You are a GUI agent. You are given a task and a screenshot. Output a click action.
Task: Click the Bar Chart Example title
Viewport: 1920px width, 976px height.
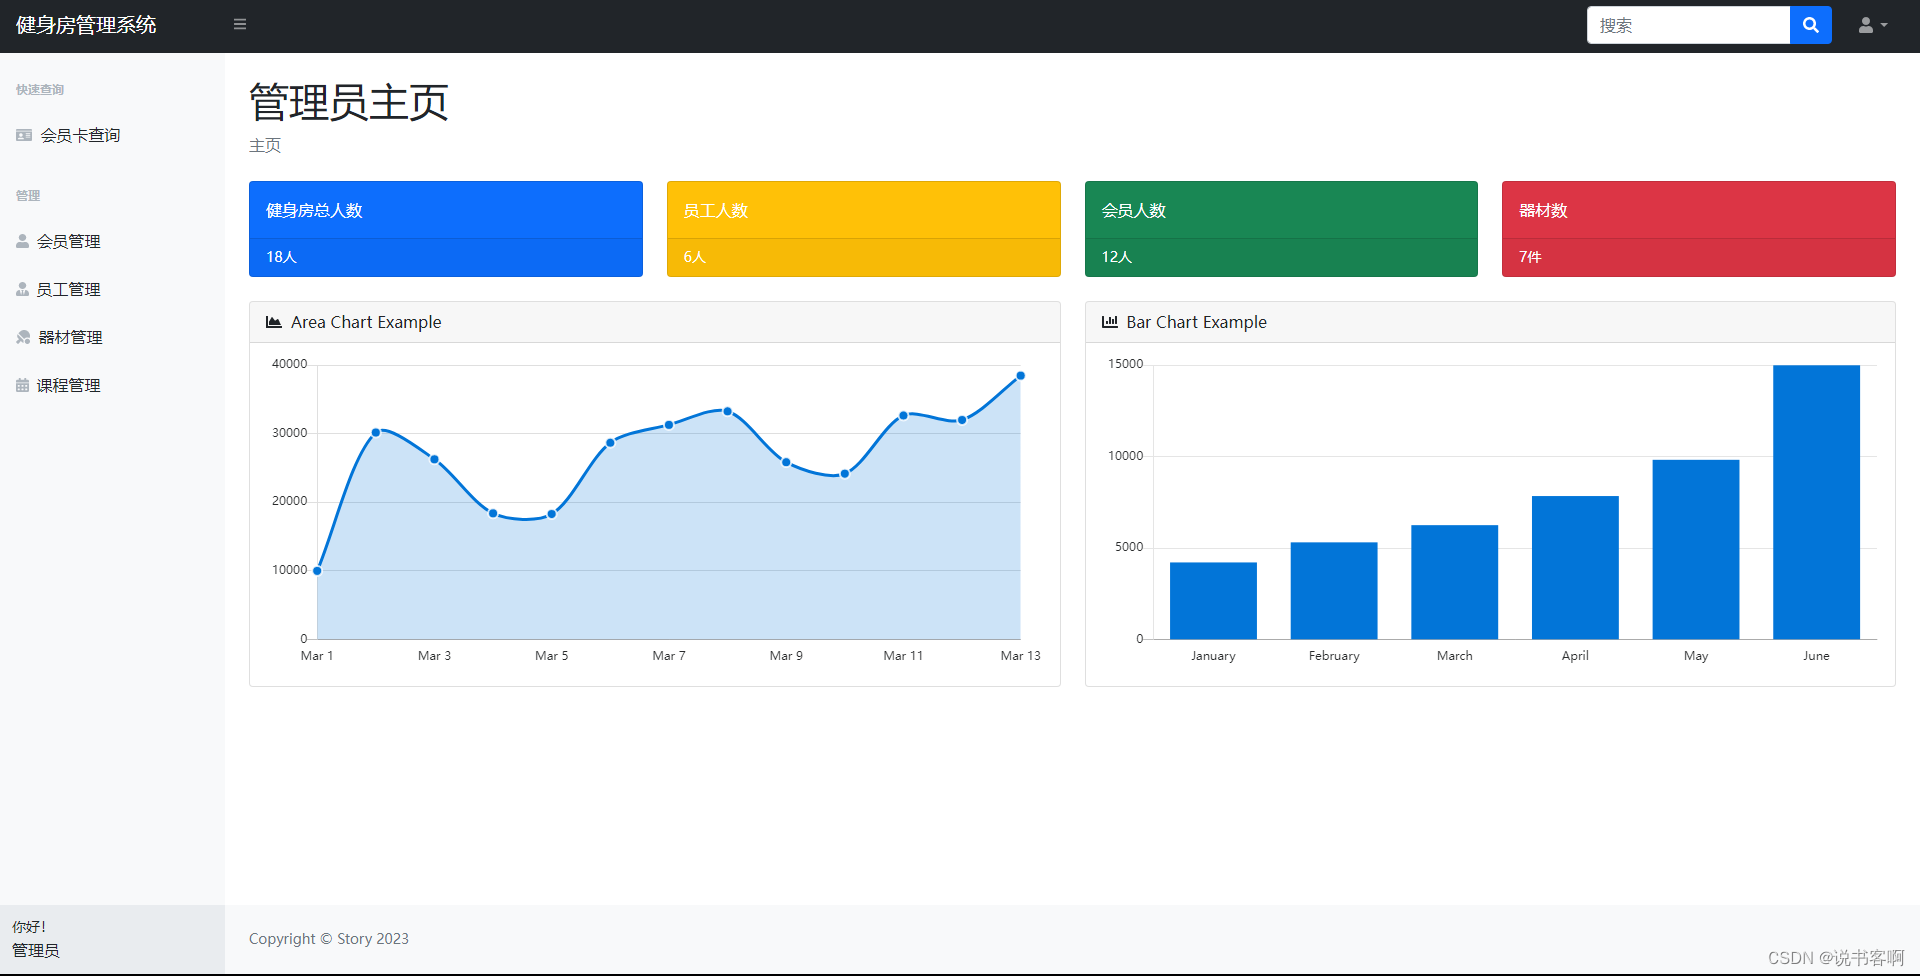coord(1196,322)
